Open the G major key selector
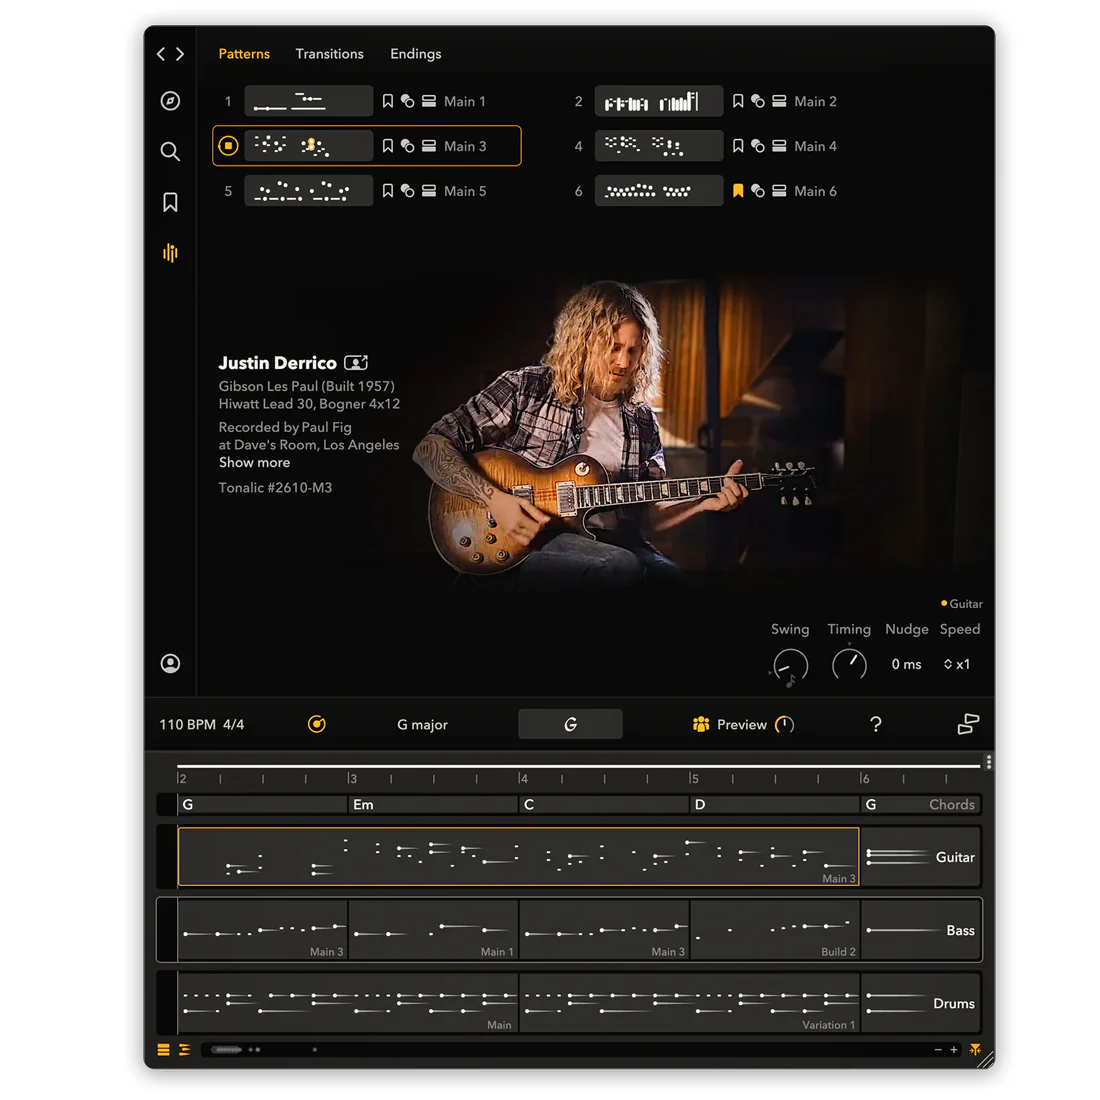 [422, 725]
